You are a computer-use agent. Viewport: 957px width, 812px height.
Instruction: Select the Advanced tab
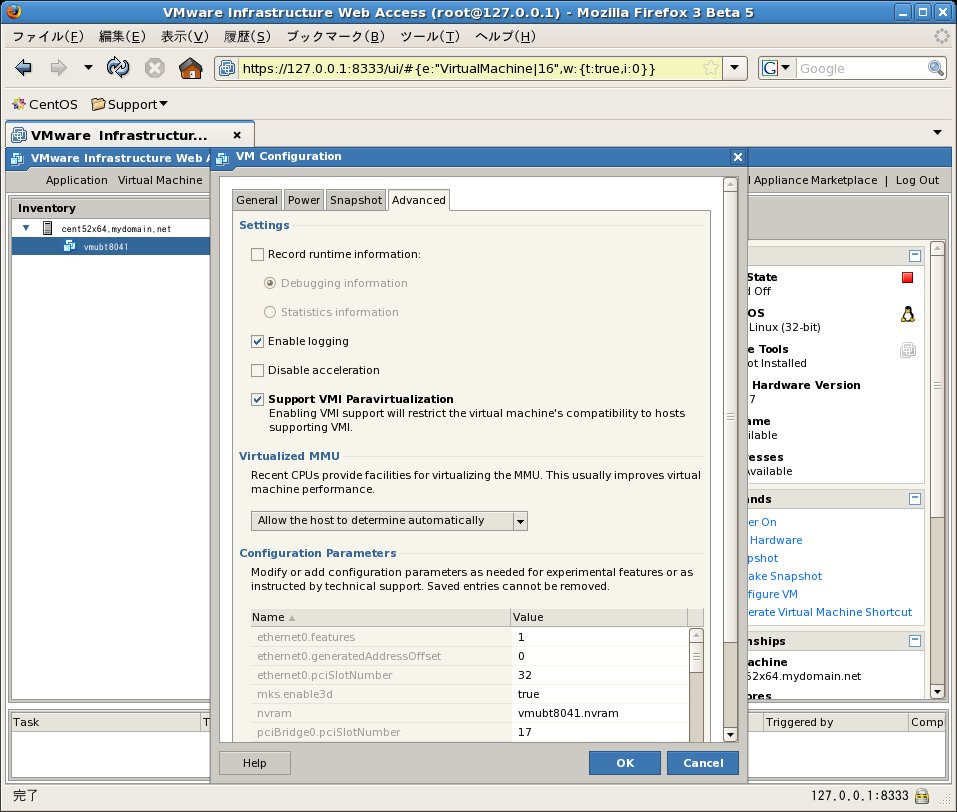tap(419, 200)
